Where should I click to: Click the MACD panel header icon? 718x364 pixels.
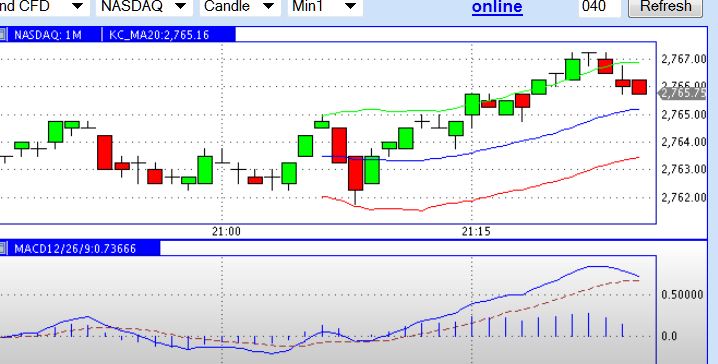3,249
